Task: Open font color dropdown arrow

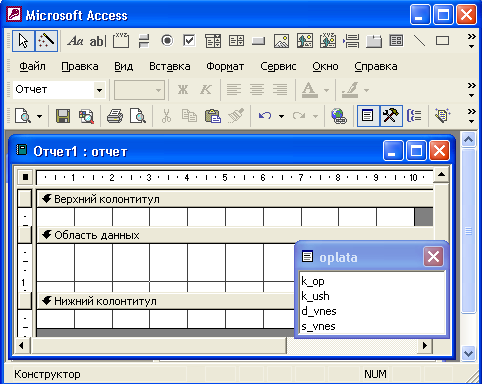Action: [326, 90]
